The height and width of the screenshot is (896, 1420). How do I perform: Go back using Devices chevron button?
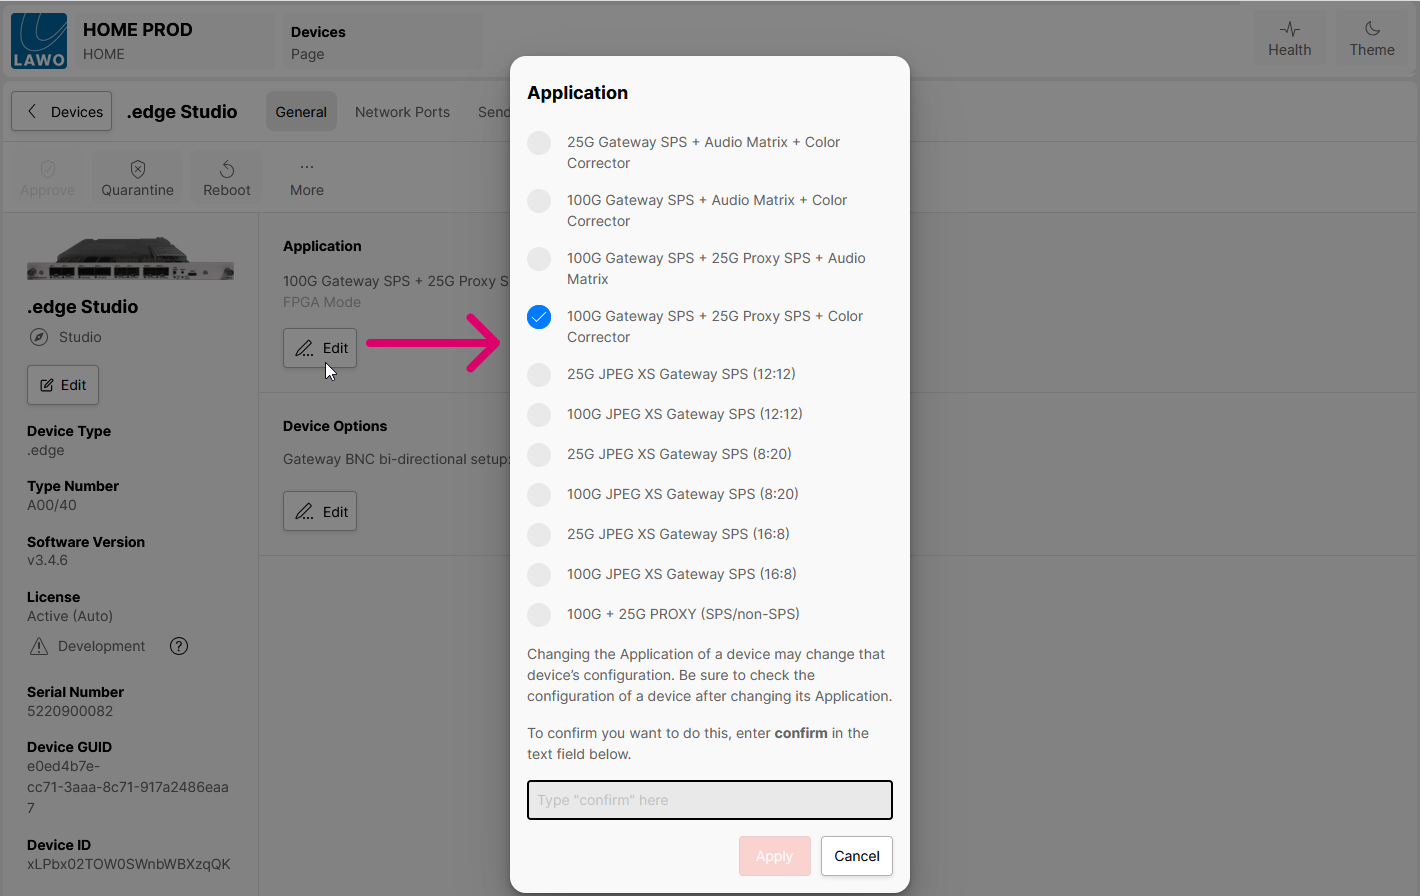point(62,112)
